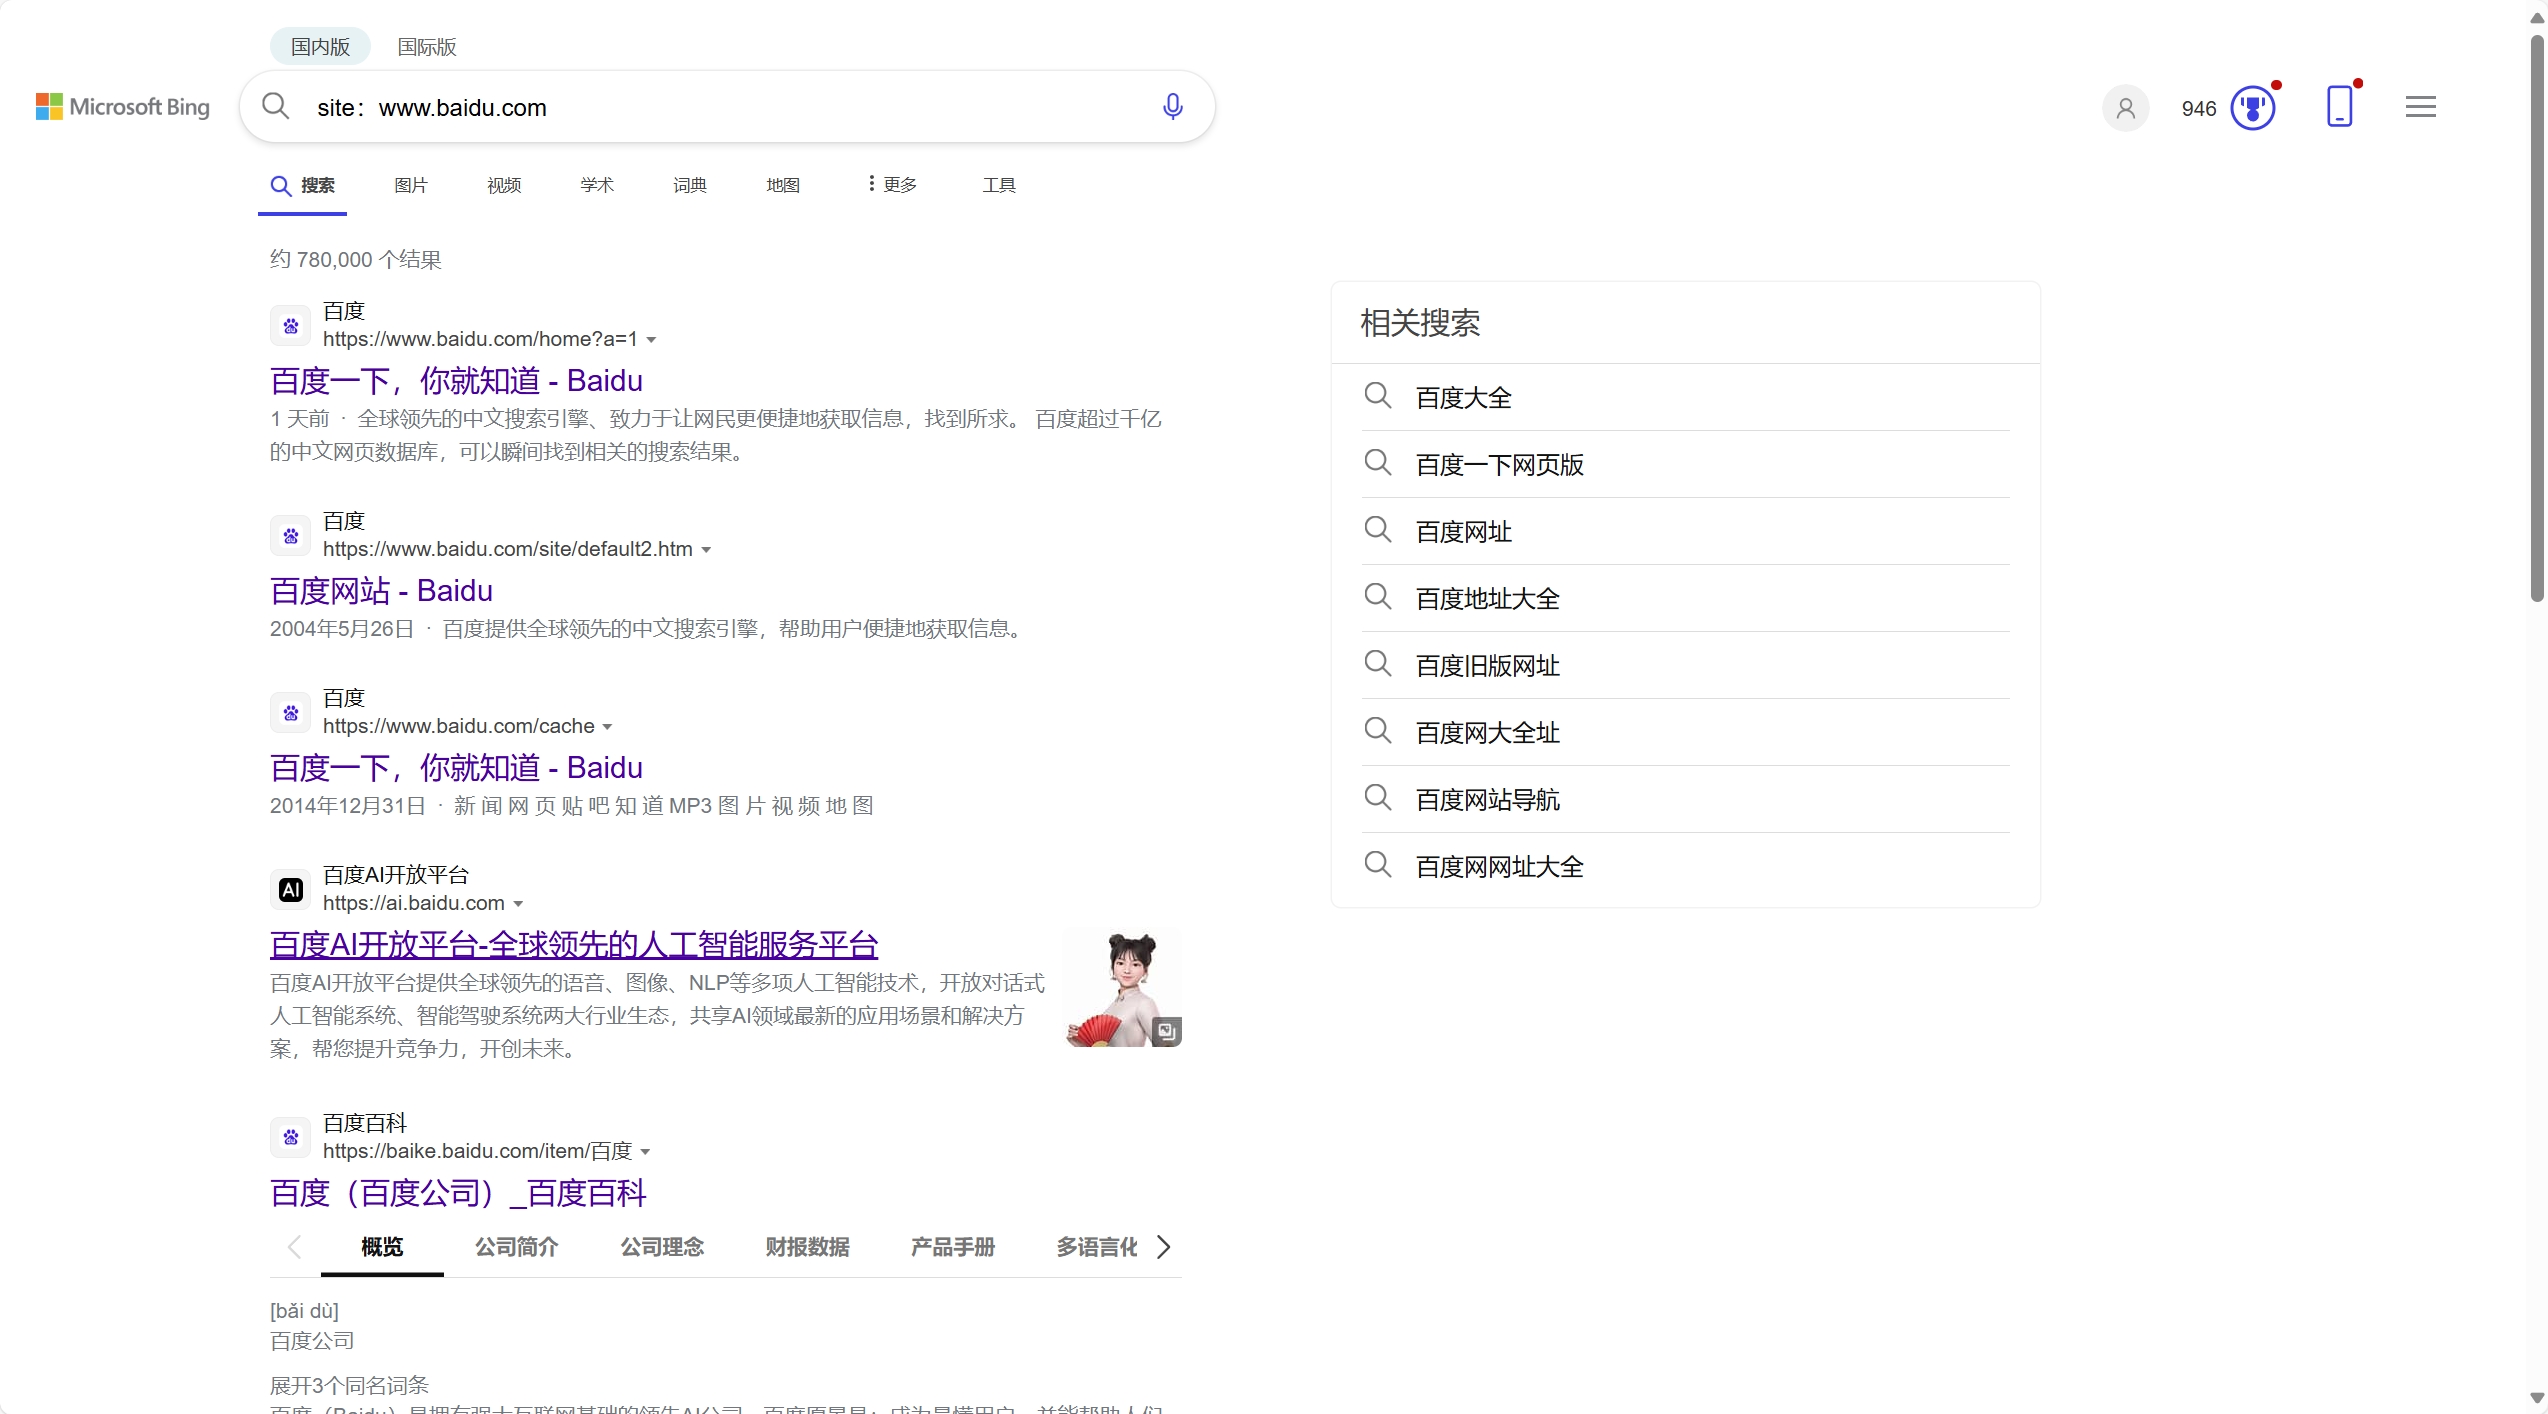Switch to 图片 tab
Viewport: 2548px width, 1414px height.
pos(411,186)
